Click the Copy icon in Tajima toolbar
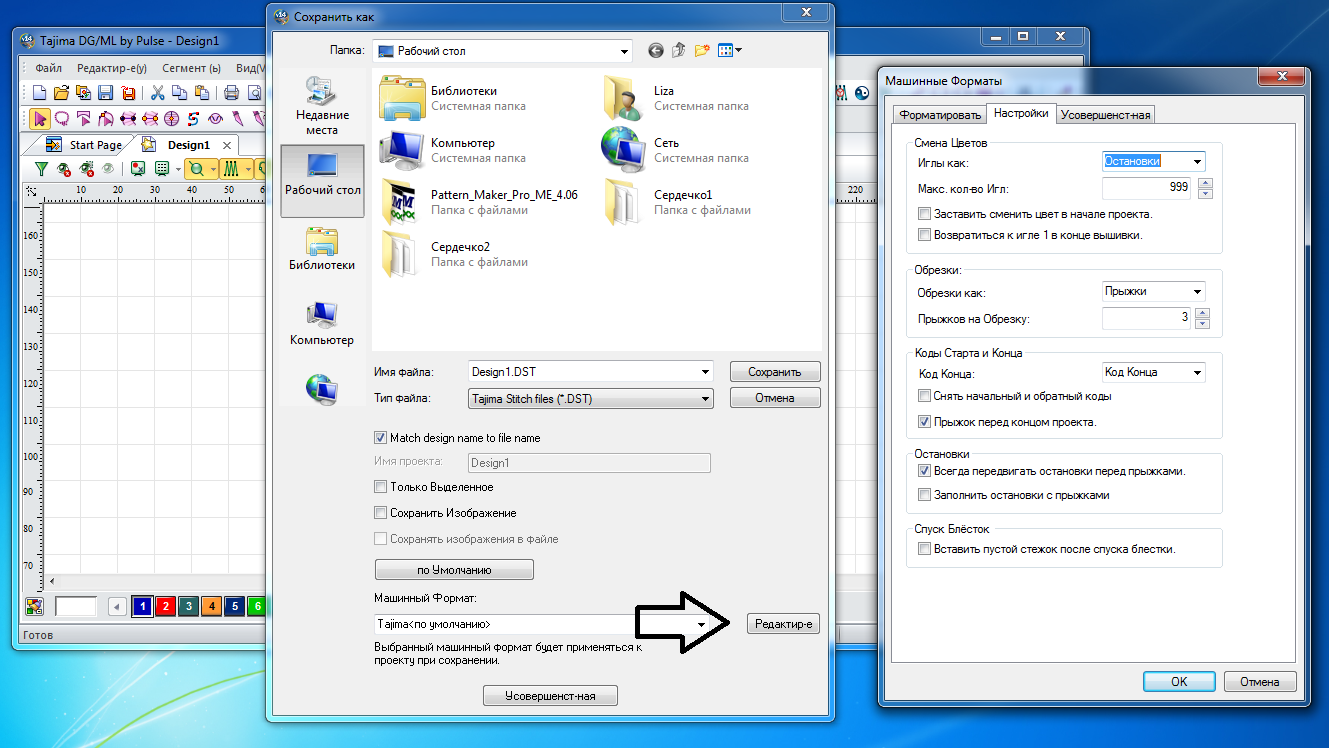This screenshot has height=748, width=1329. (x=179, y=93)
